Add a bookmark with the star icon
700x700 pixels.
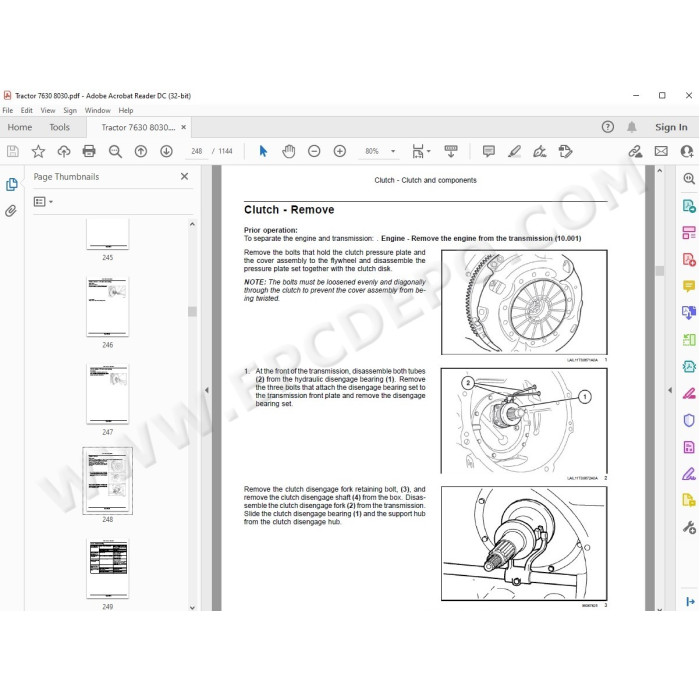tap(38, 151)
